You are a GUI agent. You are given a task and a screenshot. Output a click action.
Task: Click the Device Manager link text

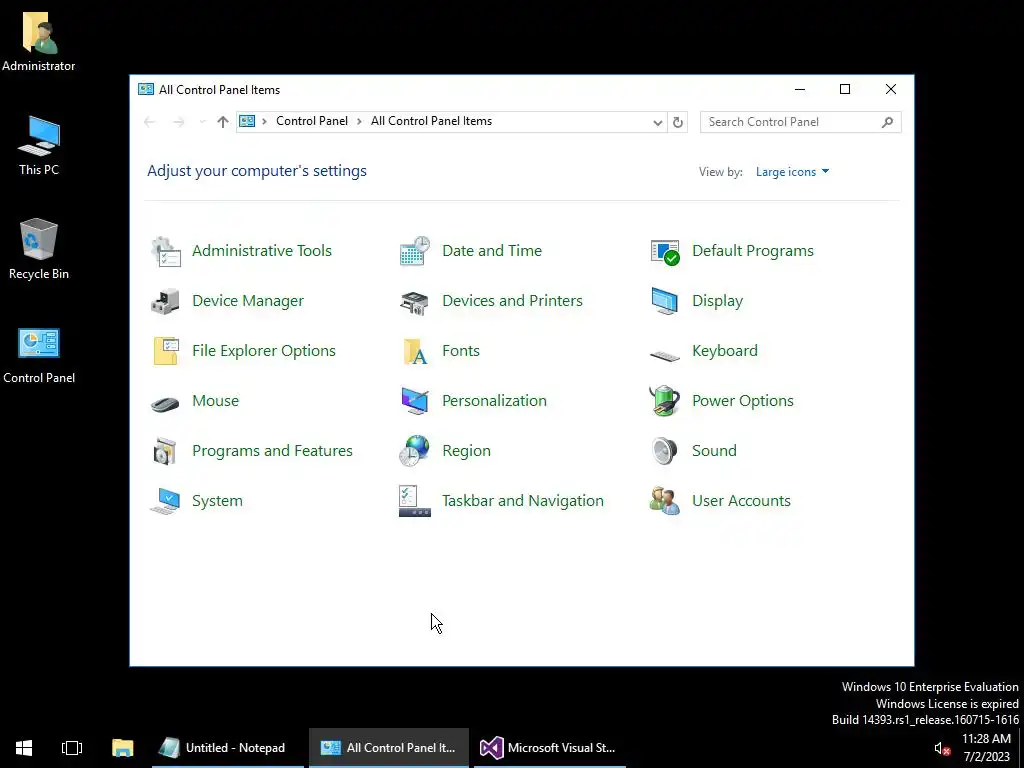coord(248,301)
